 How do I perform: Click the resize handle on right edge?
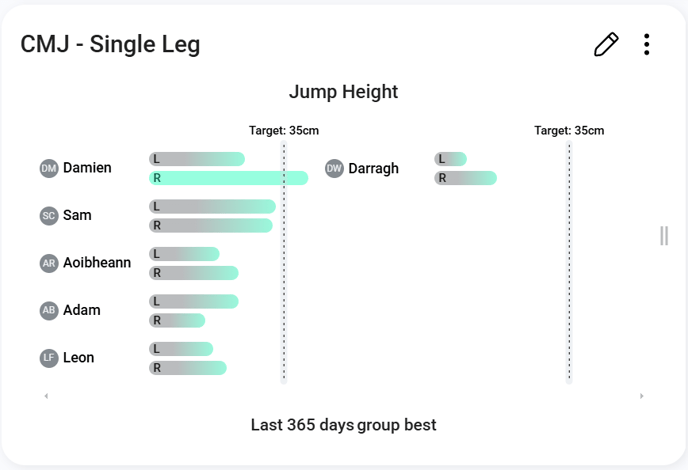664,236
